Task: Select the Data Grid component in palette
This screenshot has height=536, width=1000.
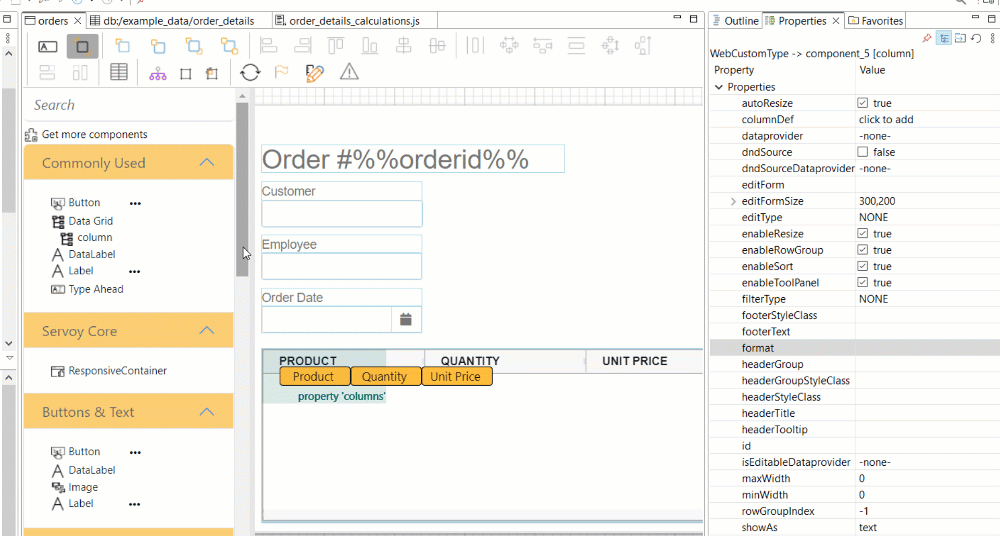Action: [90, 221]
